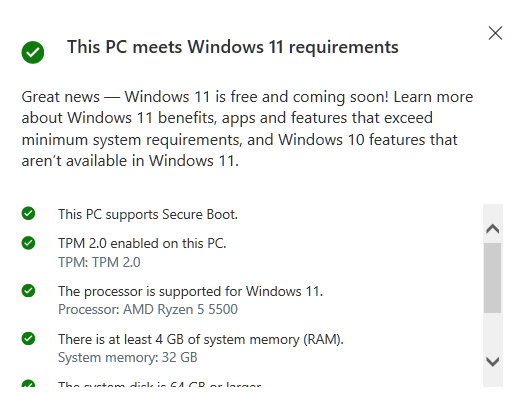Click the 'Great news' description paragraph
523x393 pixels.
[247, 129]
